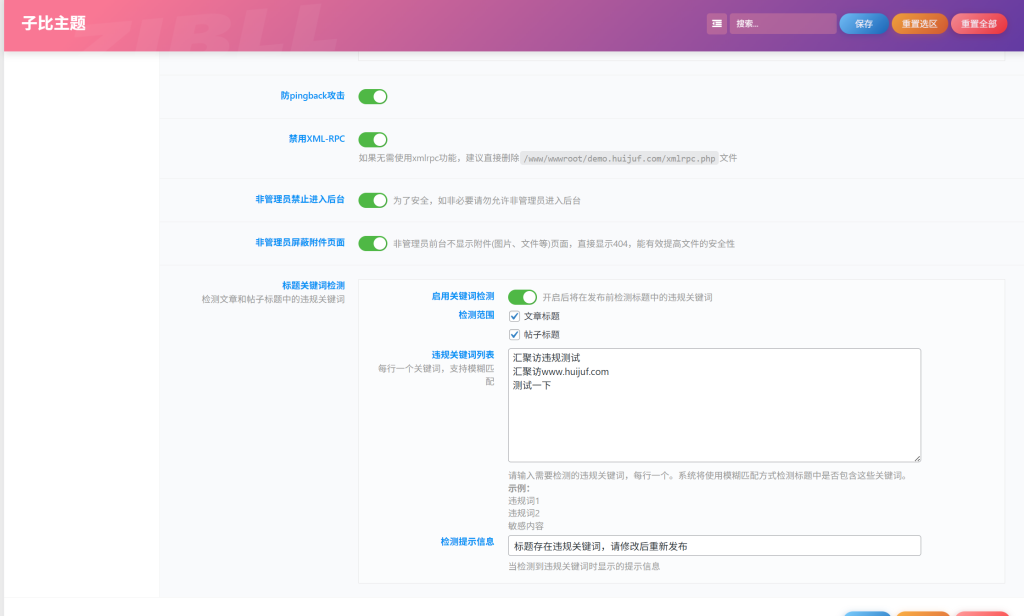Disable the 启用关键词检测 toggle
The height and width of the screenshot is (616, 1024).
[x=522, y=297]
